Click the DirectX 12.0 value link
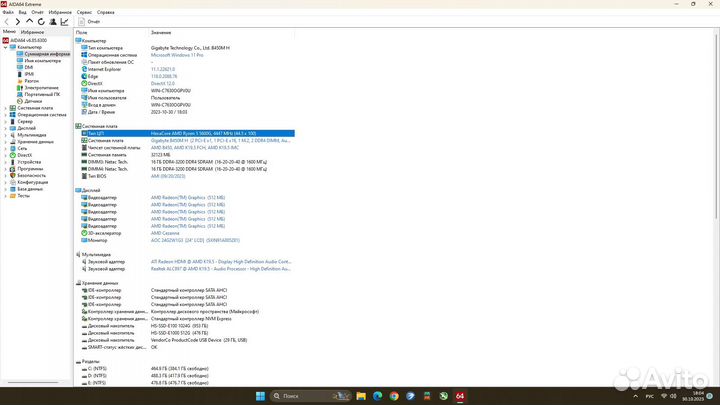Viewport: 720px width, 405px height. (165, 82)
